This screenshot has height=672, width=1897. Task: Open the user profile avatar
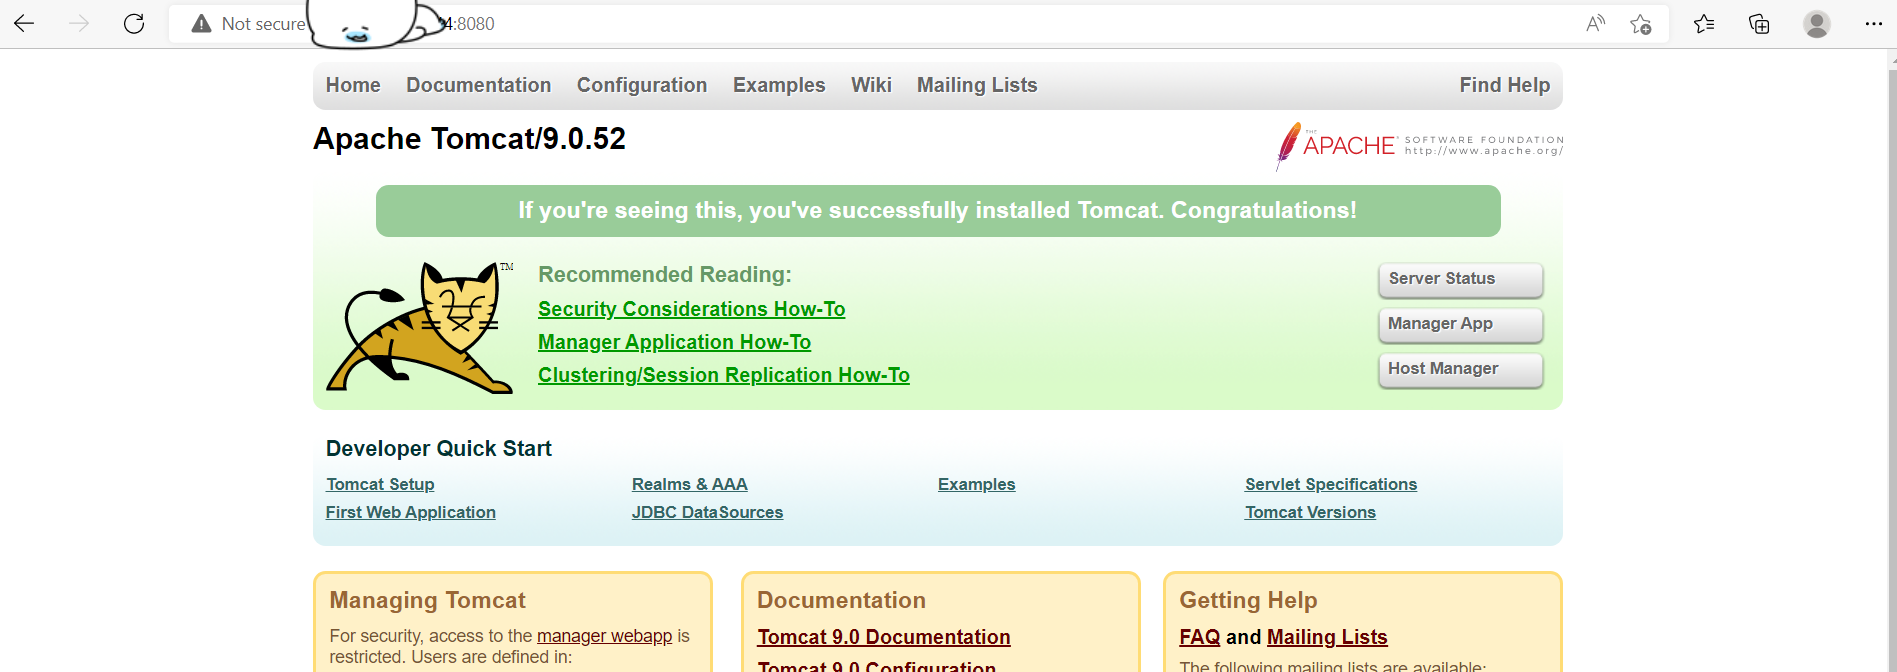1816,24
